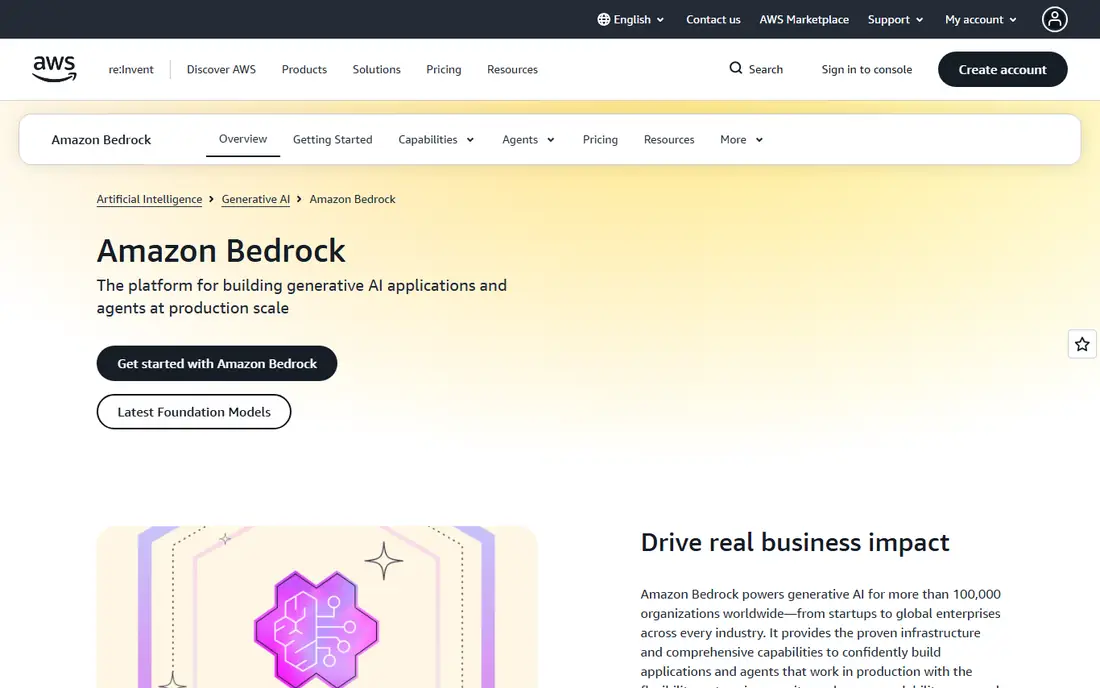Click the star bookmark icon
1100x688 pixels.
pos(1082,344)
